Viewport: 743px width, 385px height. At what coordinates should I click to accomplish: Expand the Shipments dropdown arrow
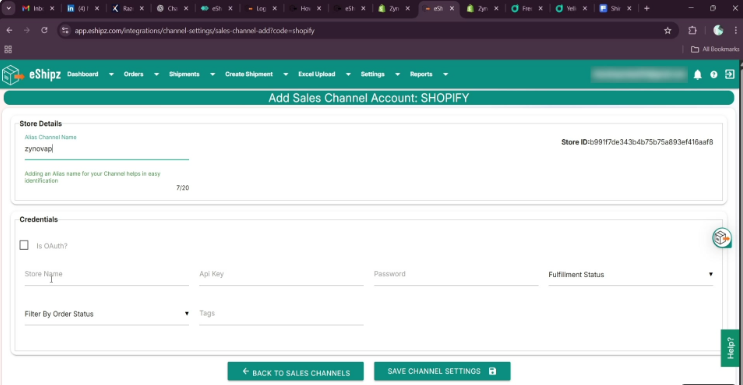coord(212,74)
